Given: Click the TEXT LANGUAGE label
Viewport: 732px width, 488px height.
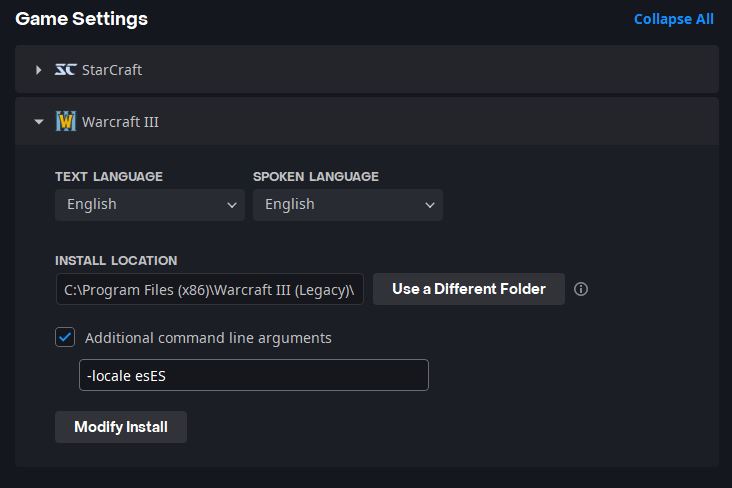Looking at the screenshot, I should click(109, 177).
